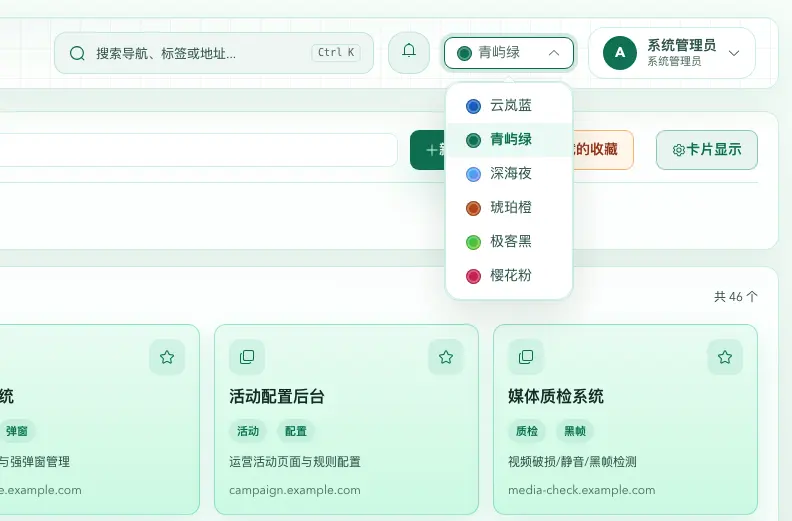
Task: Click the avatar letter A
Action: [620, 53]
